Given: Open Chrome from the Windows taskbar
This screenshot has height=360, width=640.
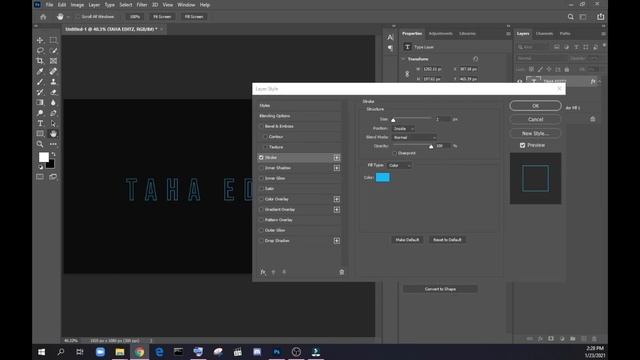Looking at the screenshot, I should click(139, 352).
